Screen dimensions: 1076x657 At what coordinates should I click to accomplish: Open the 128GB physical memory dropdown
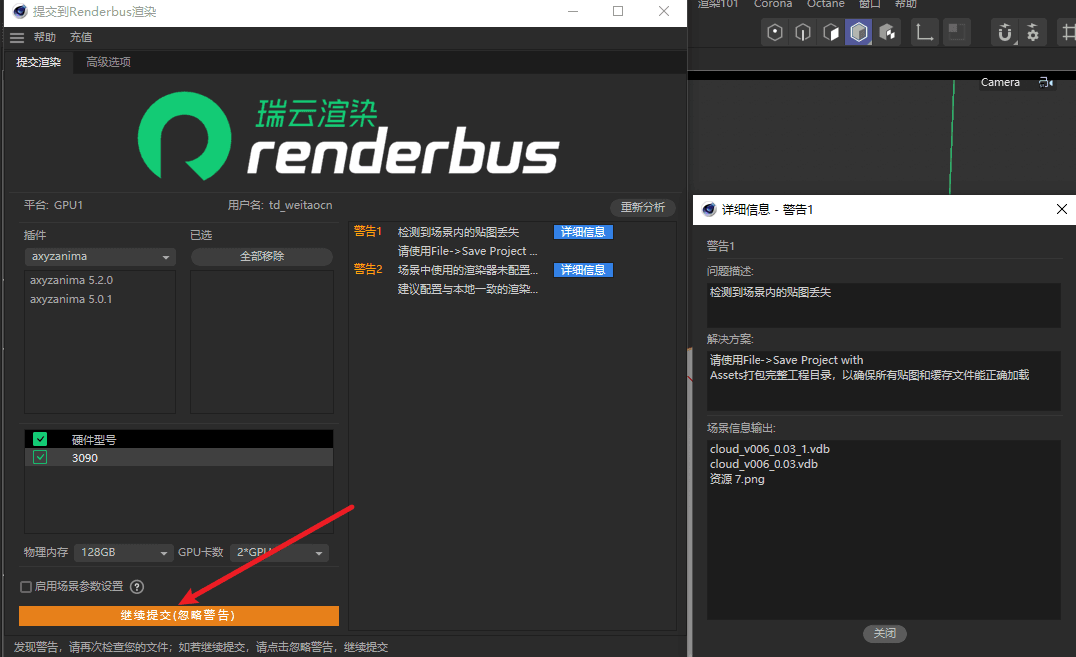click(x=123, y=552)
